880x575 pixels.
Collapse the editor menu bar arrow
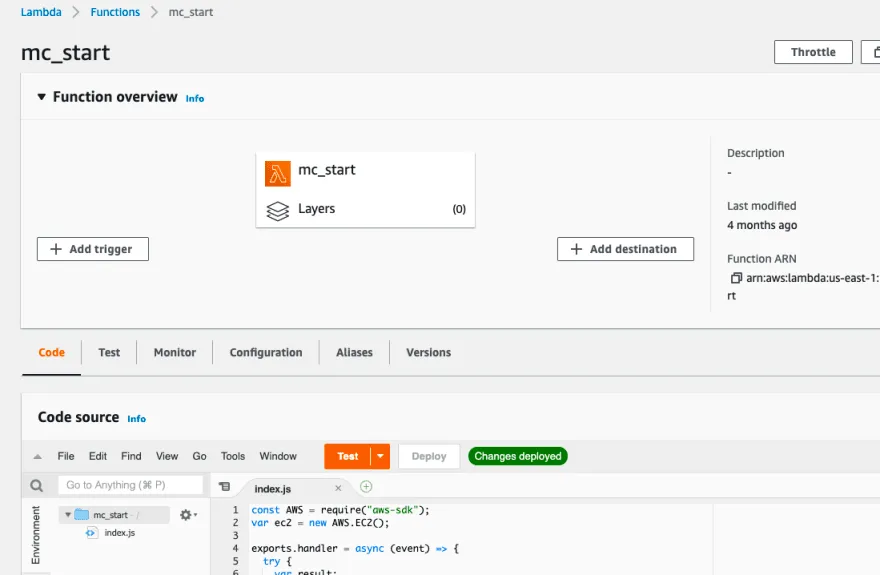coord(38,457)
